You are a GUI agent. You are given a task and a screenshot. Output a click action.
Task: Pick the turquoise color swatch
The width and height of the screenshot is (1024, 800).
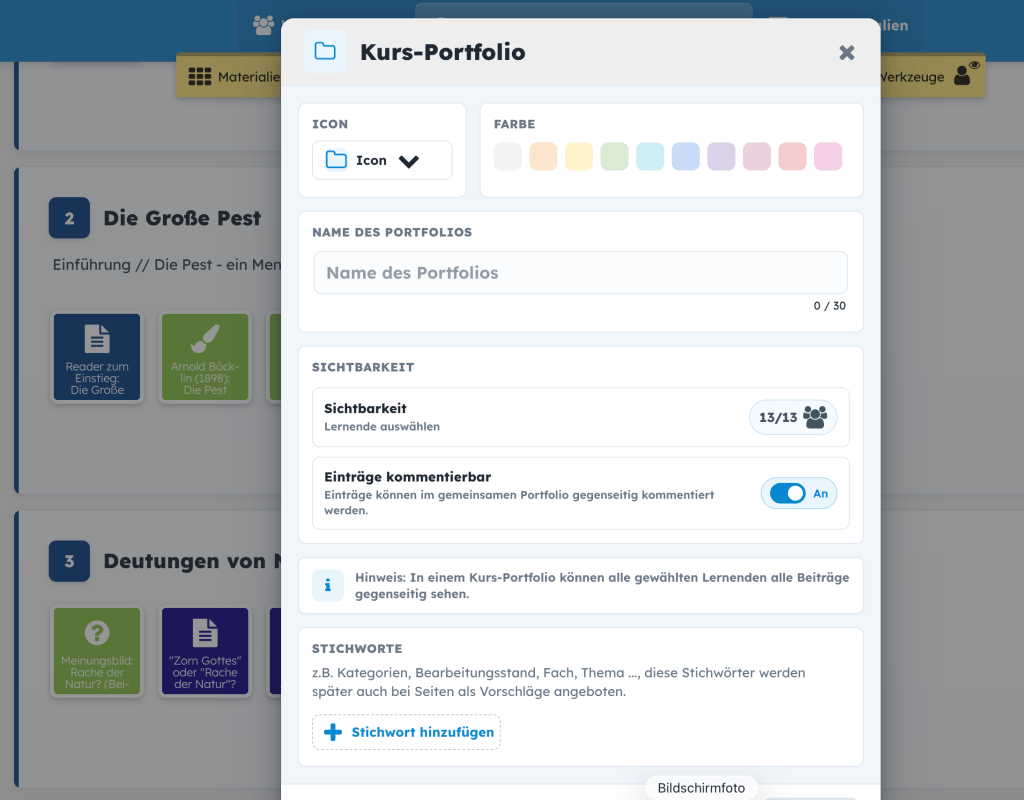click(650, 157)
